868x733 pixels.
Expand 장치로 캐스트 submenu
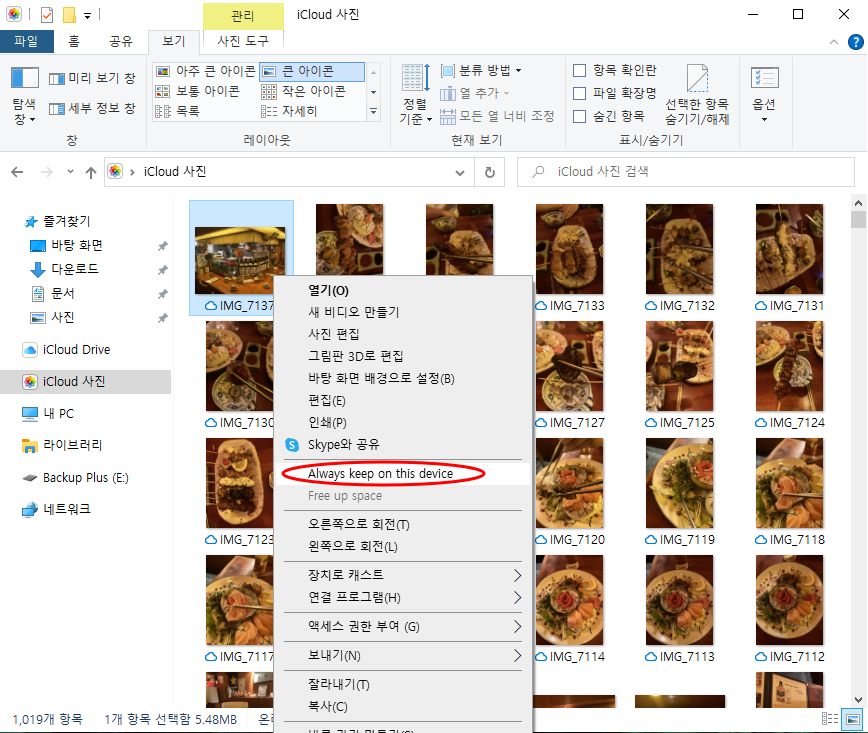point(403,575)
